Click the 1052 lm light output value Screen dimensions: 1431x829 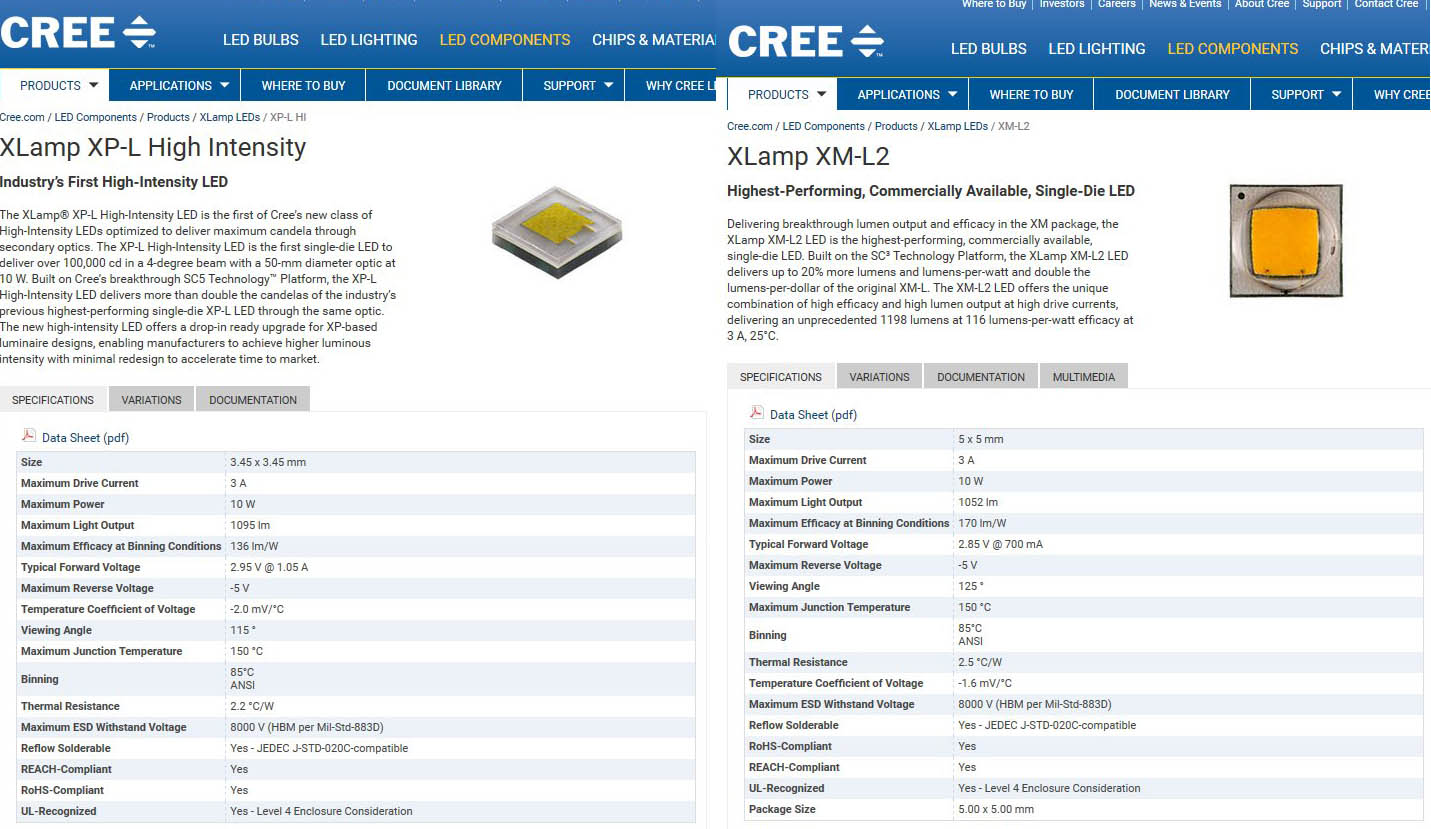click(x=978, y=502)
